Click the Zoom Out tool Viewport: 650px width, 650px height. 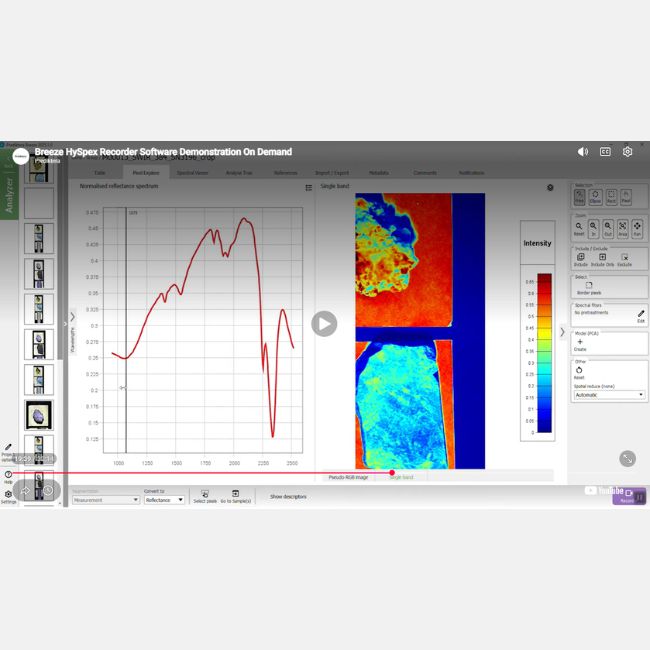point(608,228)
